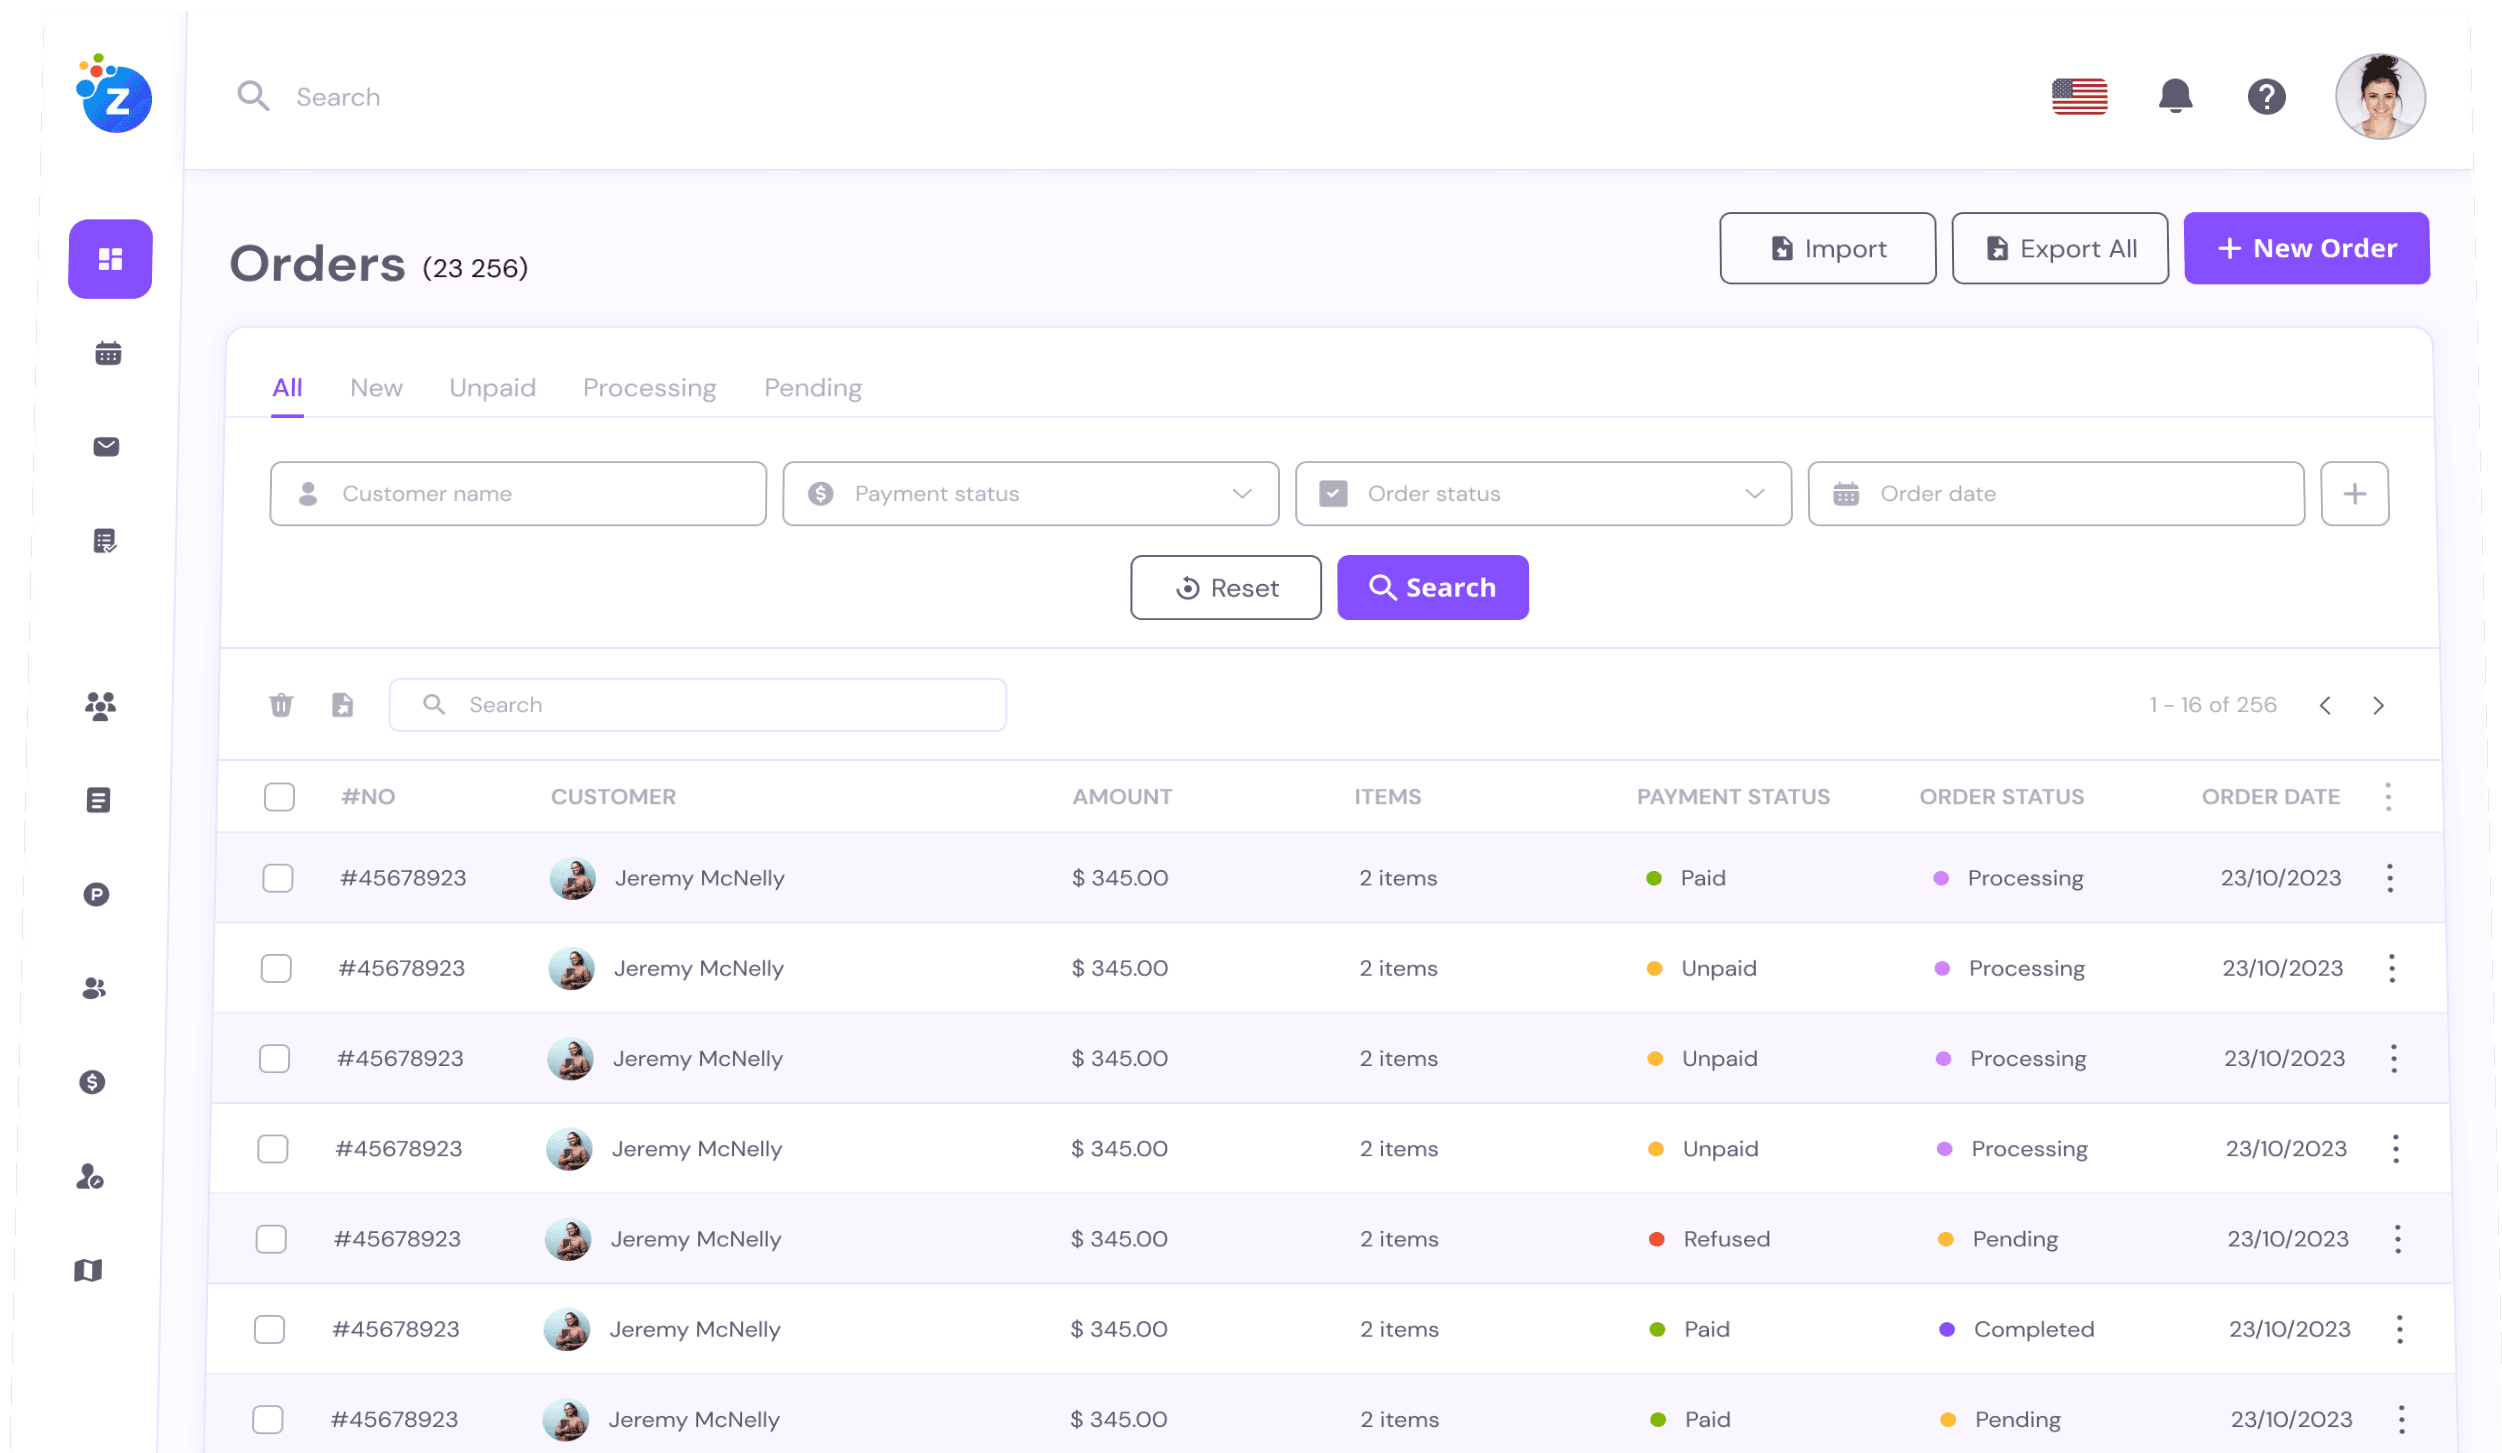2502x1453 pixels.
Task: Open the calendar icon in sidebar
Action: (x=108, y=353)
